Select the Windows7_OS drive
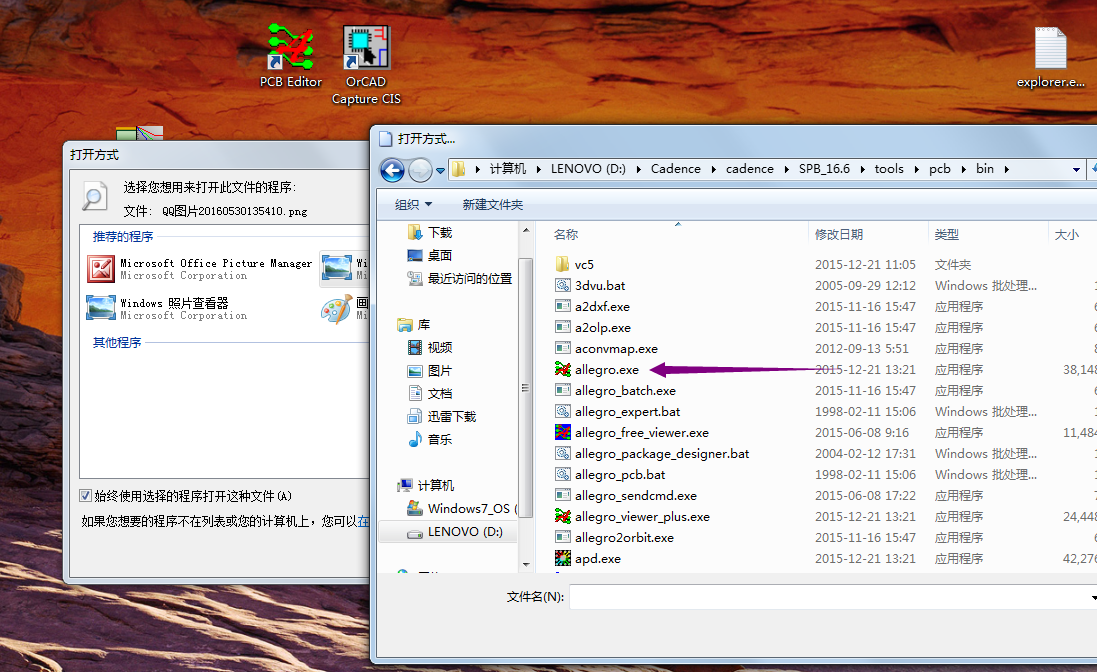 462,508
